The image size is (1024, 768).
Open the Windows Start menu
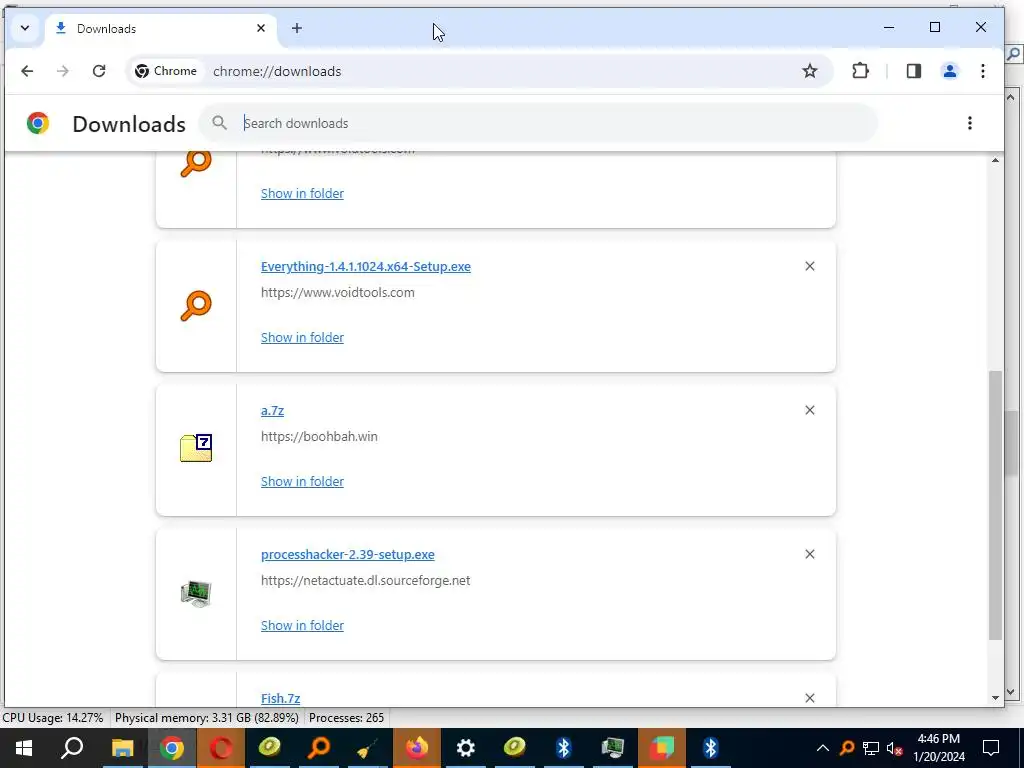[x=24, y=748]
